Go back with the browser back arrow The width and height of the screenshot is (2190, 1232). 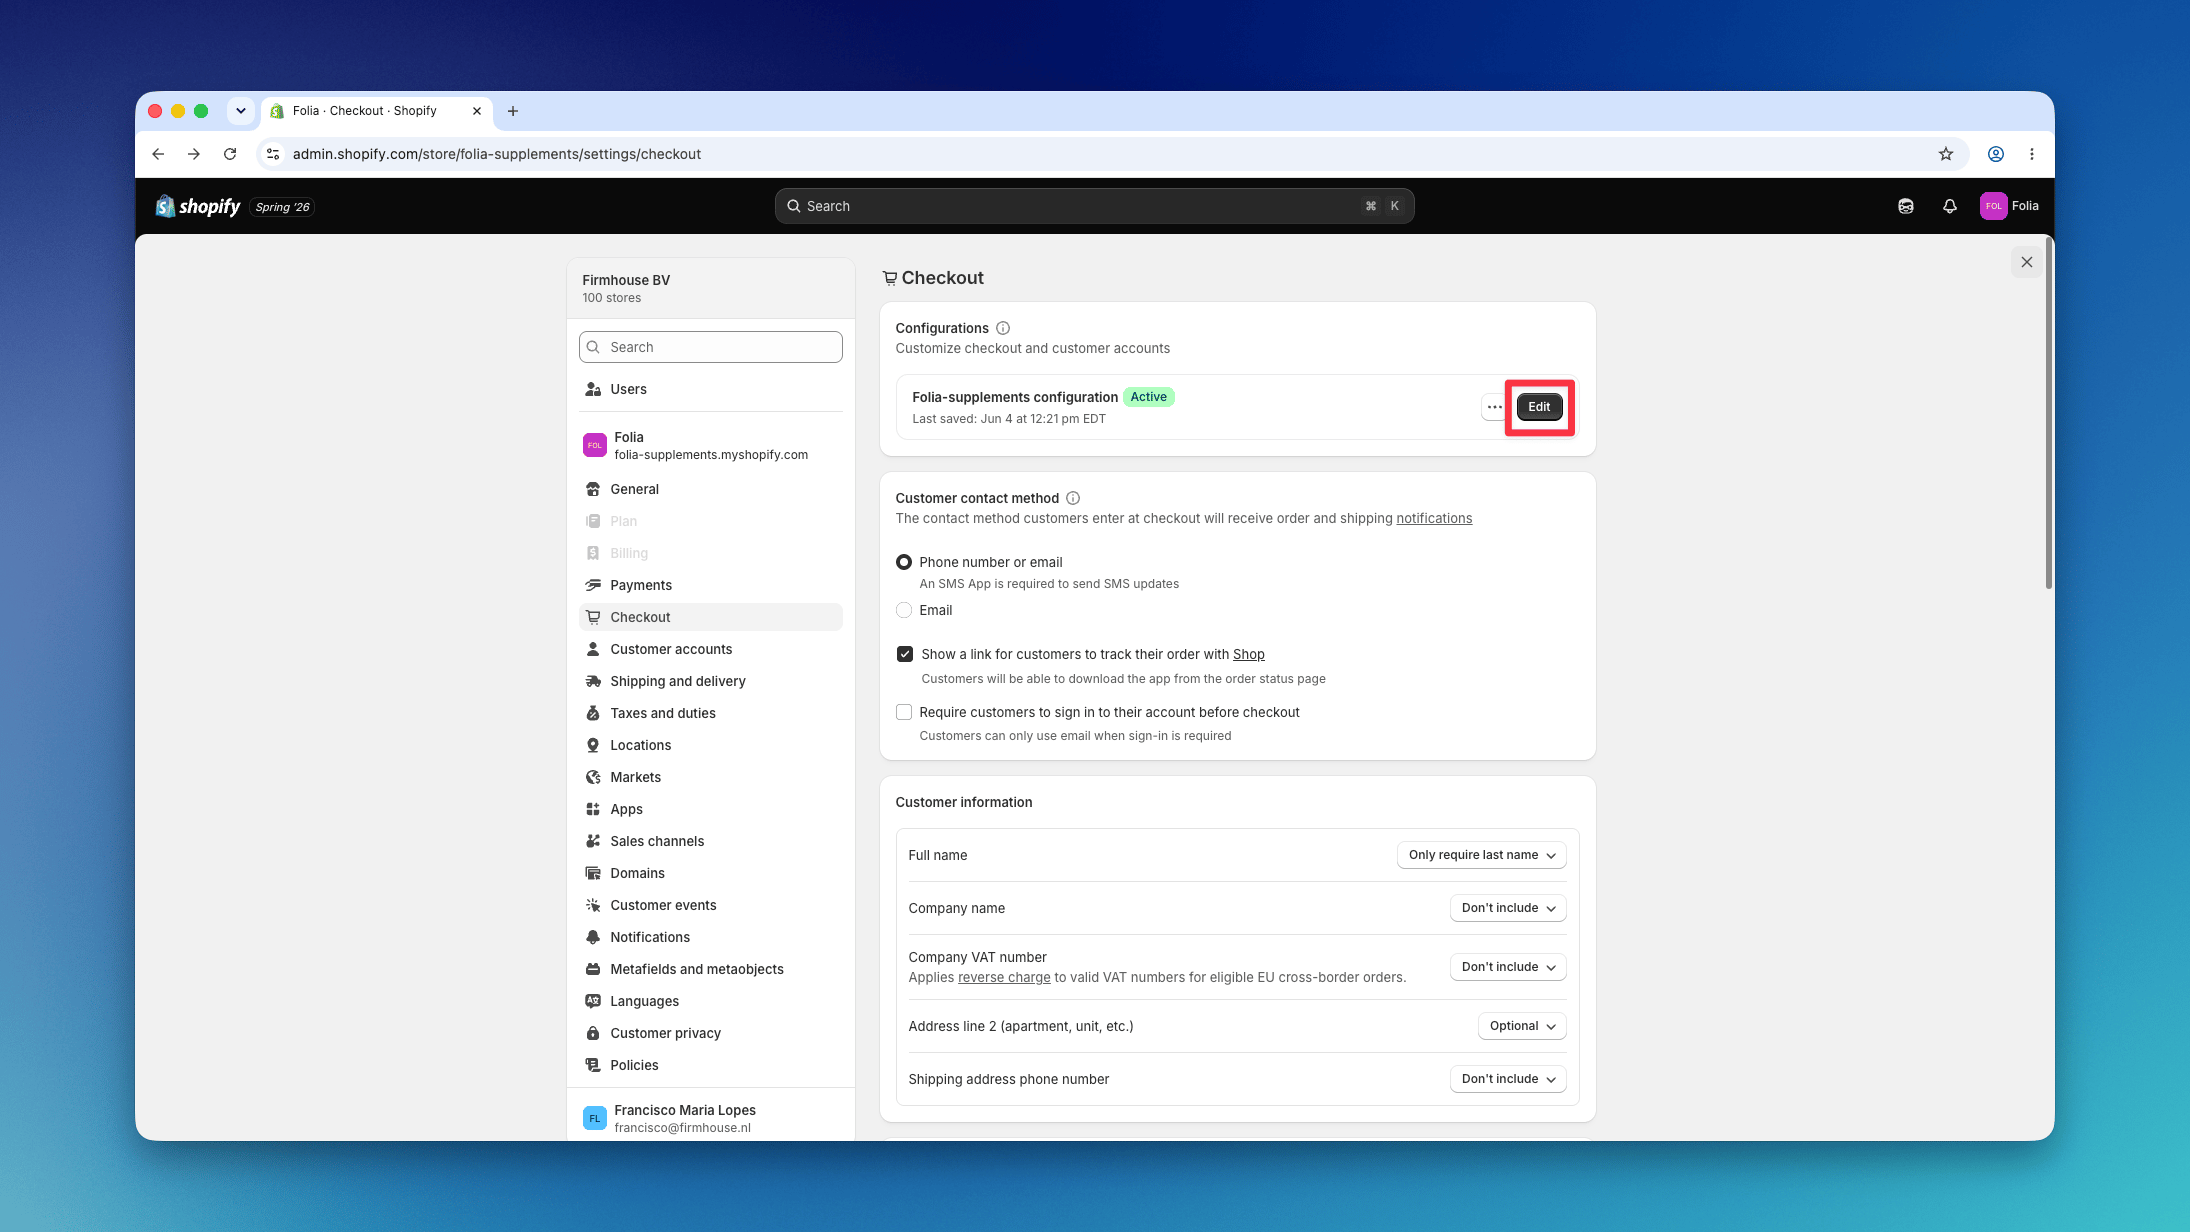[x=158, y=154]
